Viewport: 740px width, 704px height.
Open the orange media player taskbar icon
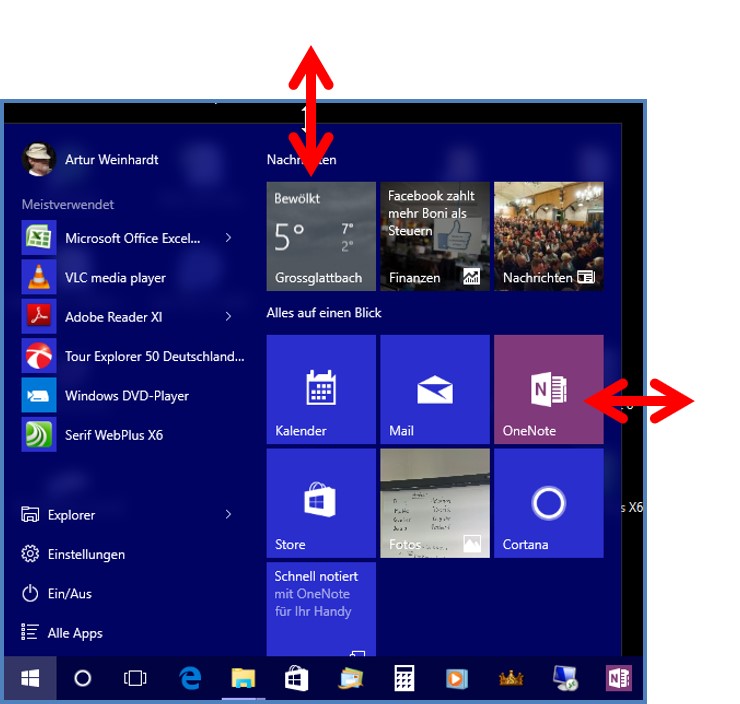[x=457, y=679]
